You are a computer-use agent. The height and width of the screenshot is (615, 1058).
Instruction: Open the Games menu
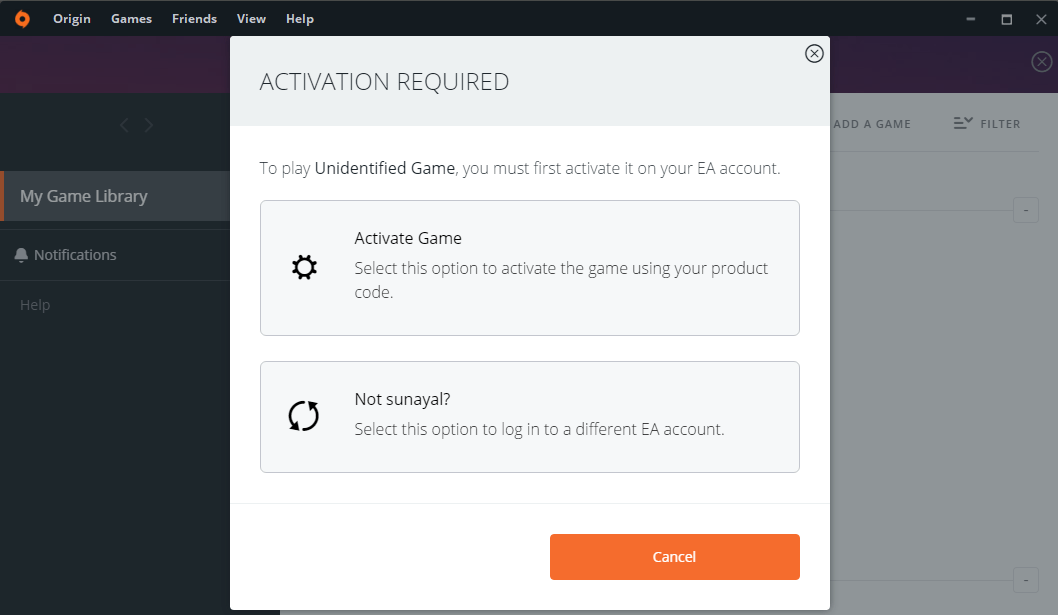coord(131,19)
